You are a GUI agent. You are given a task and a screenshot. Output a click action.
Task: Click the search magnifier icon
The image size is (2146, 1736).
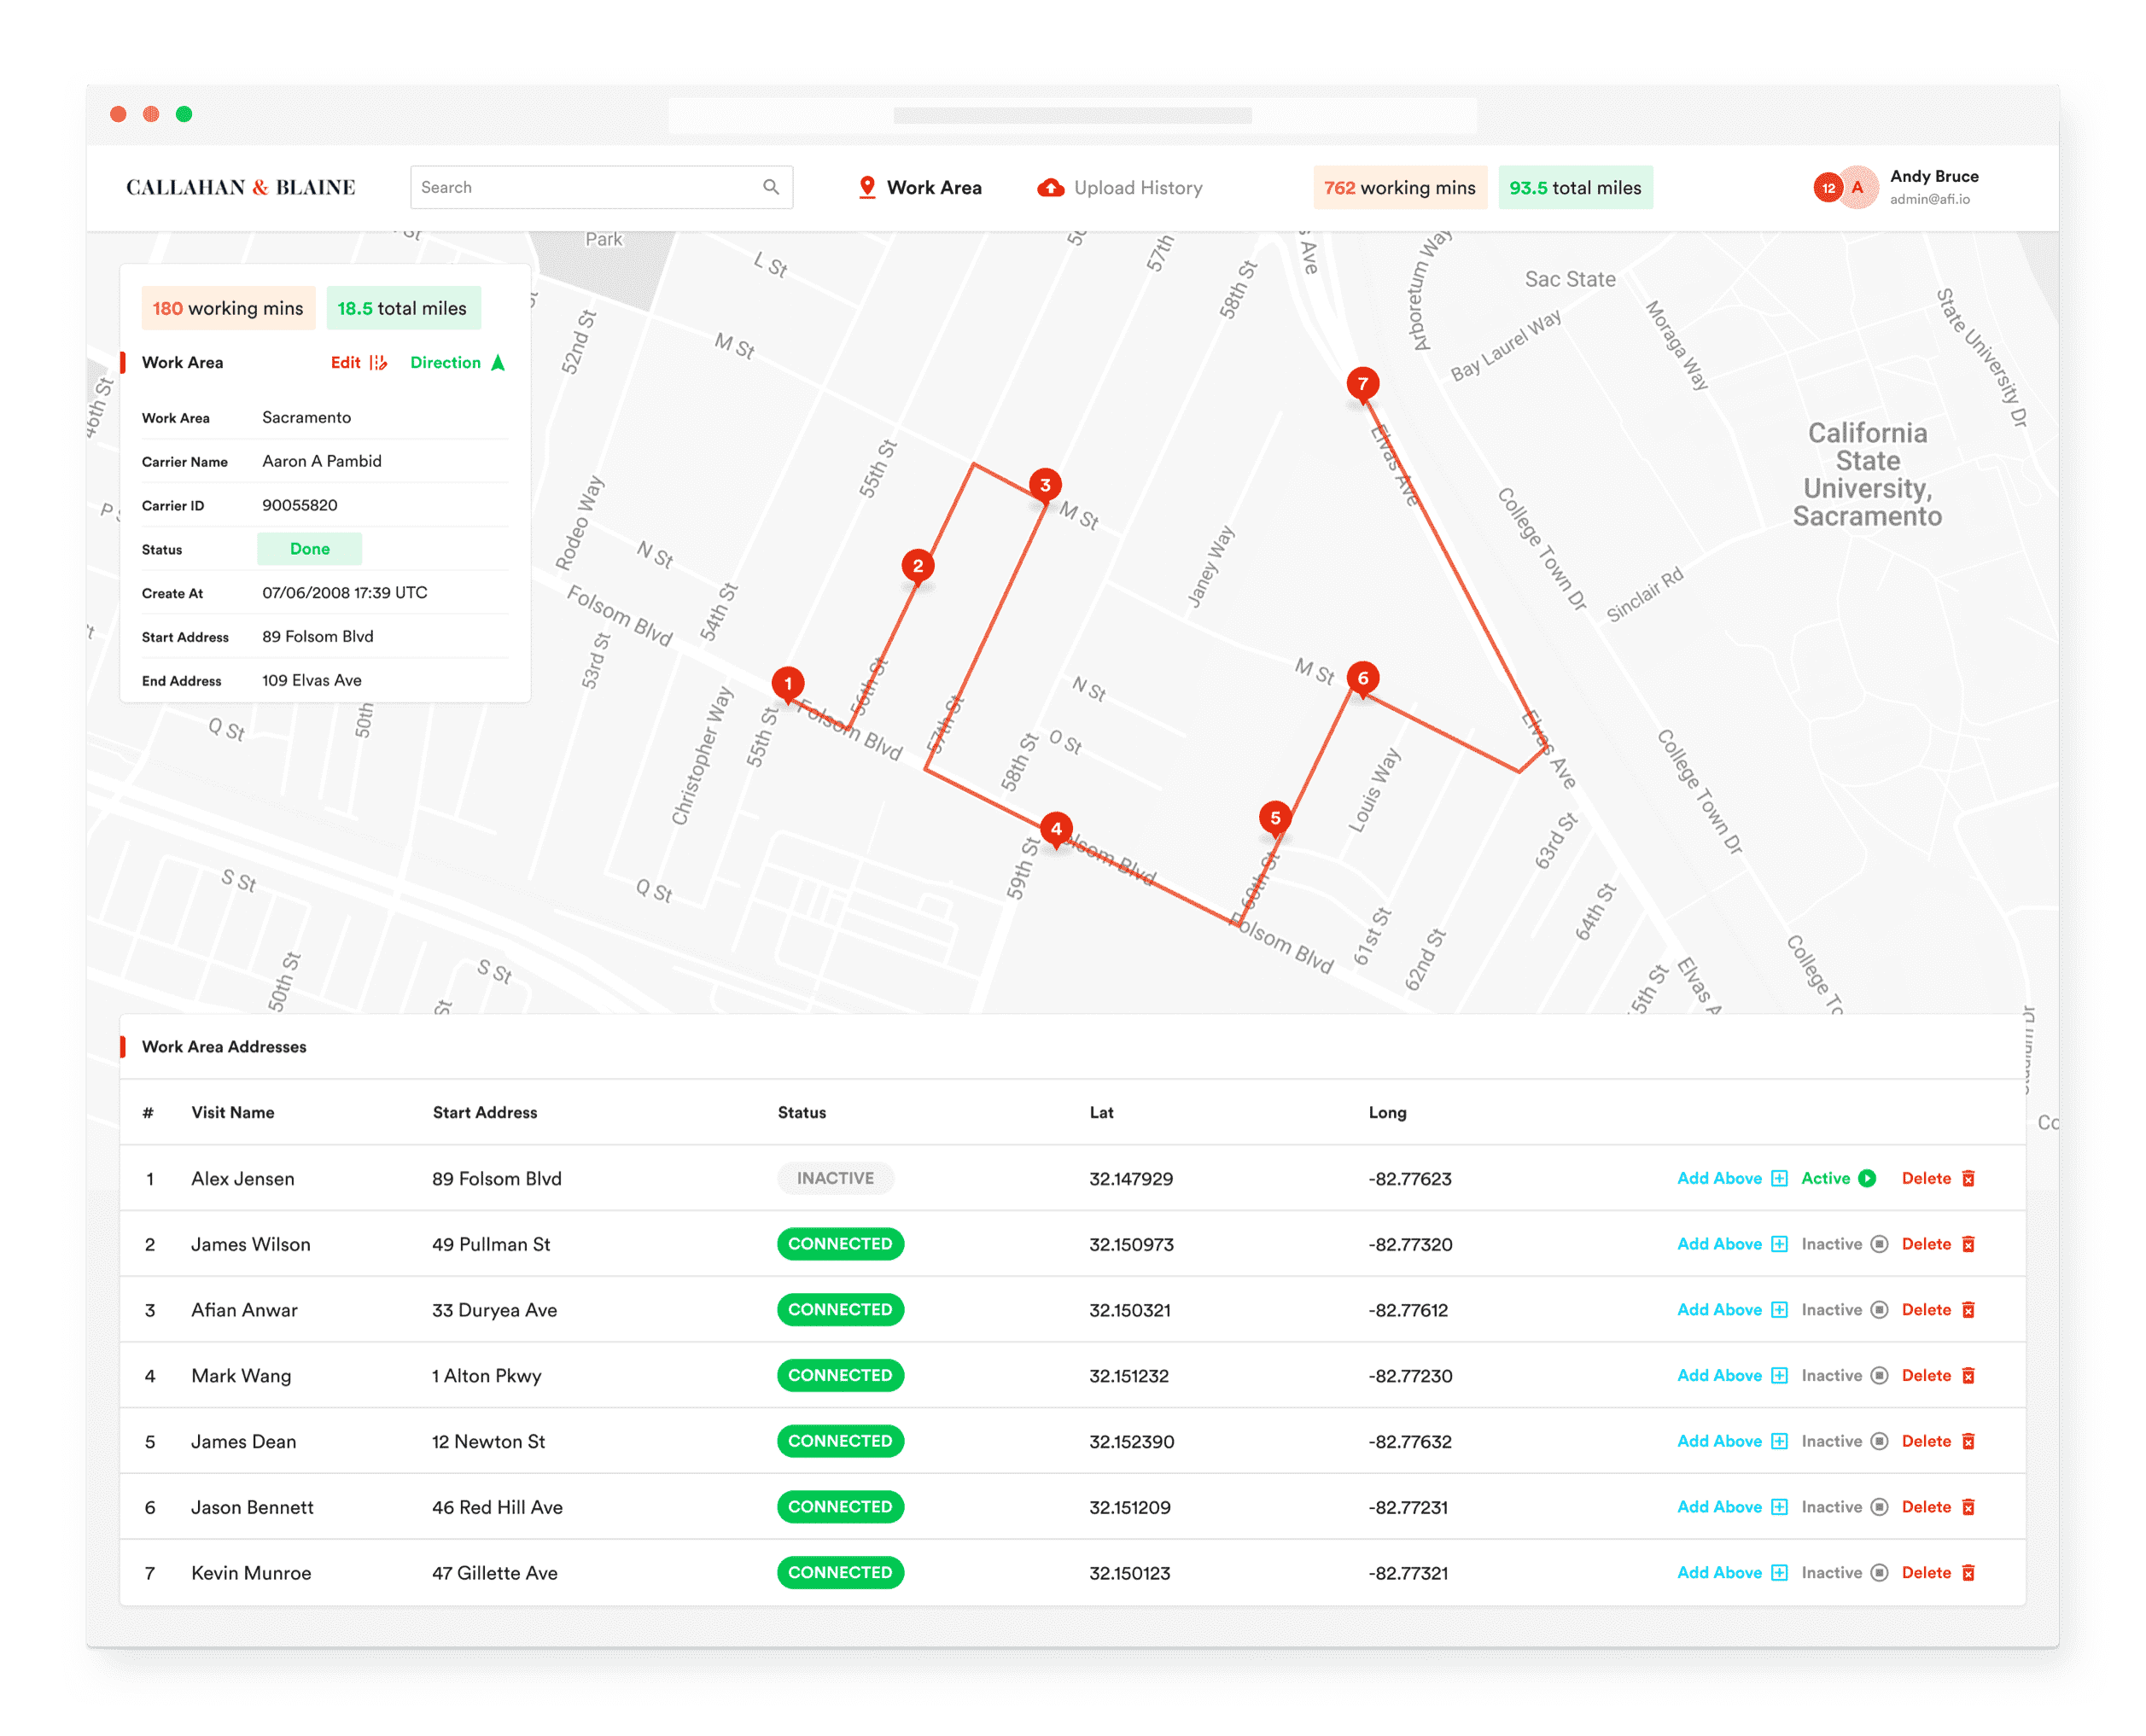(770, 187)
